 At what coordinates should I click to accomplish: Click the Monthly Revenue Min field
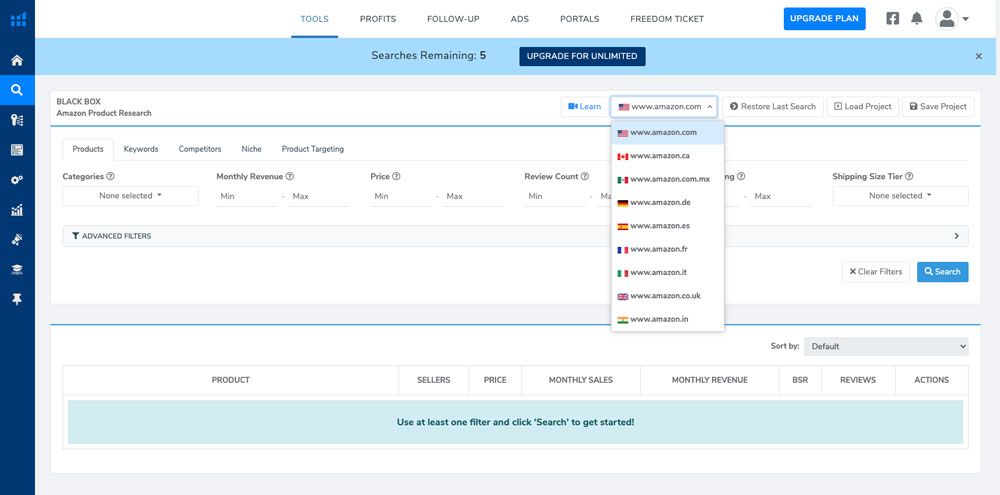[247, 196]
